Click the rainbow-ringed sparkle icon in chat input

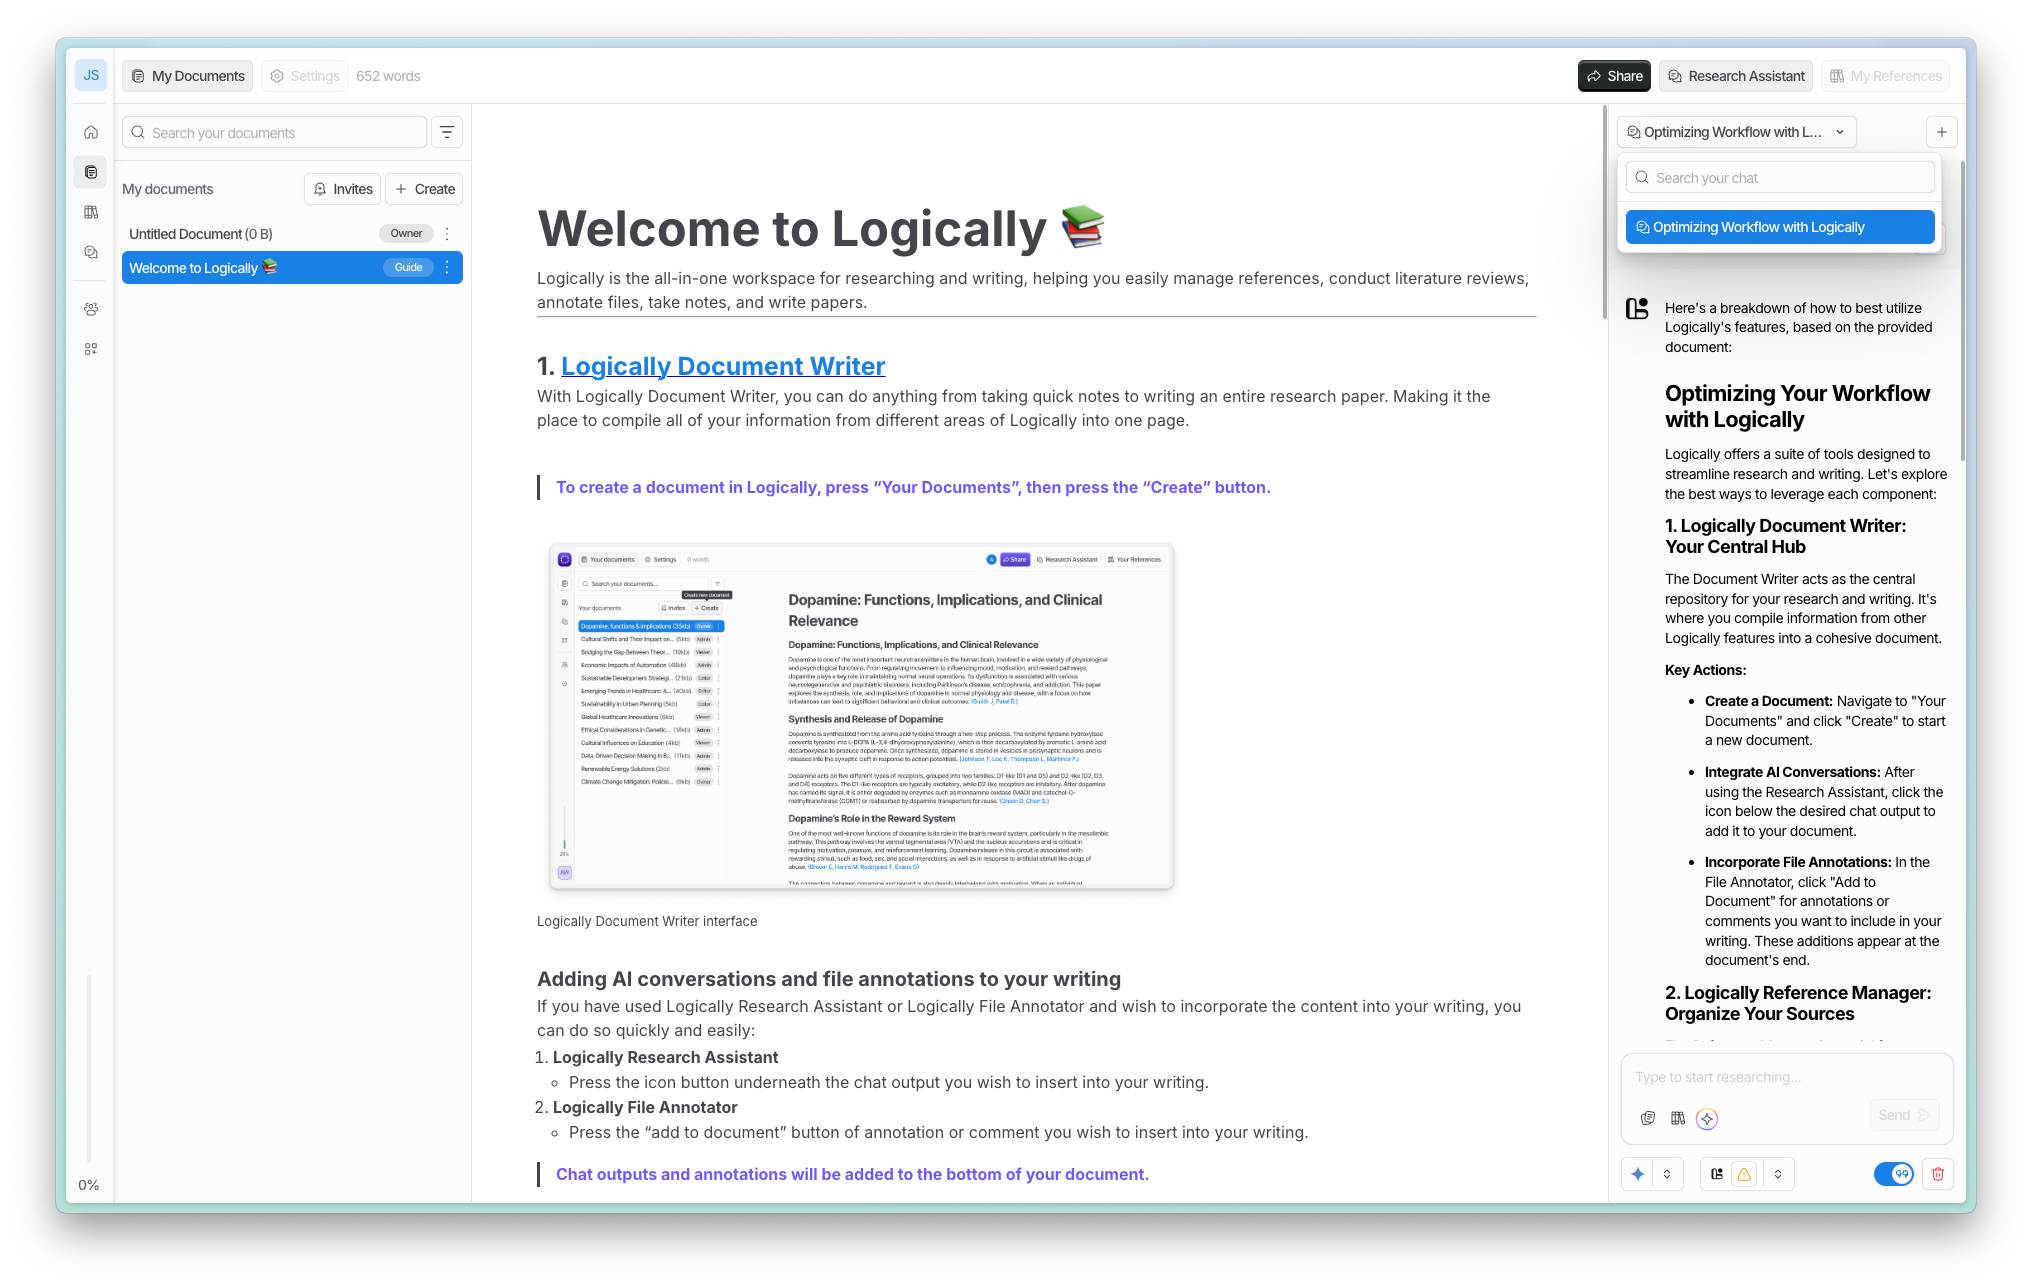(1707, 1118)
